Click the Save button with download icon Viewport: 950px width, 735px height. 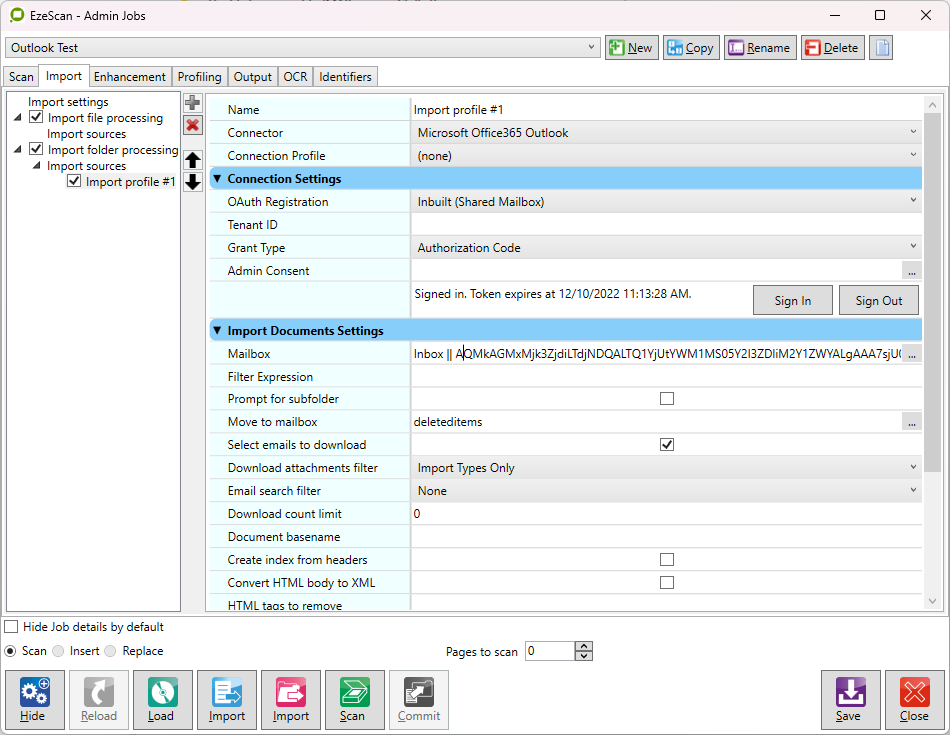[x=850, y=699]
